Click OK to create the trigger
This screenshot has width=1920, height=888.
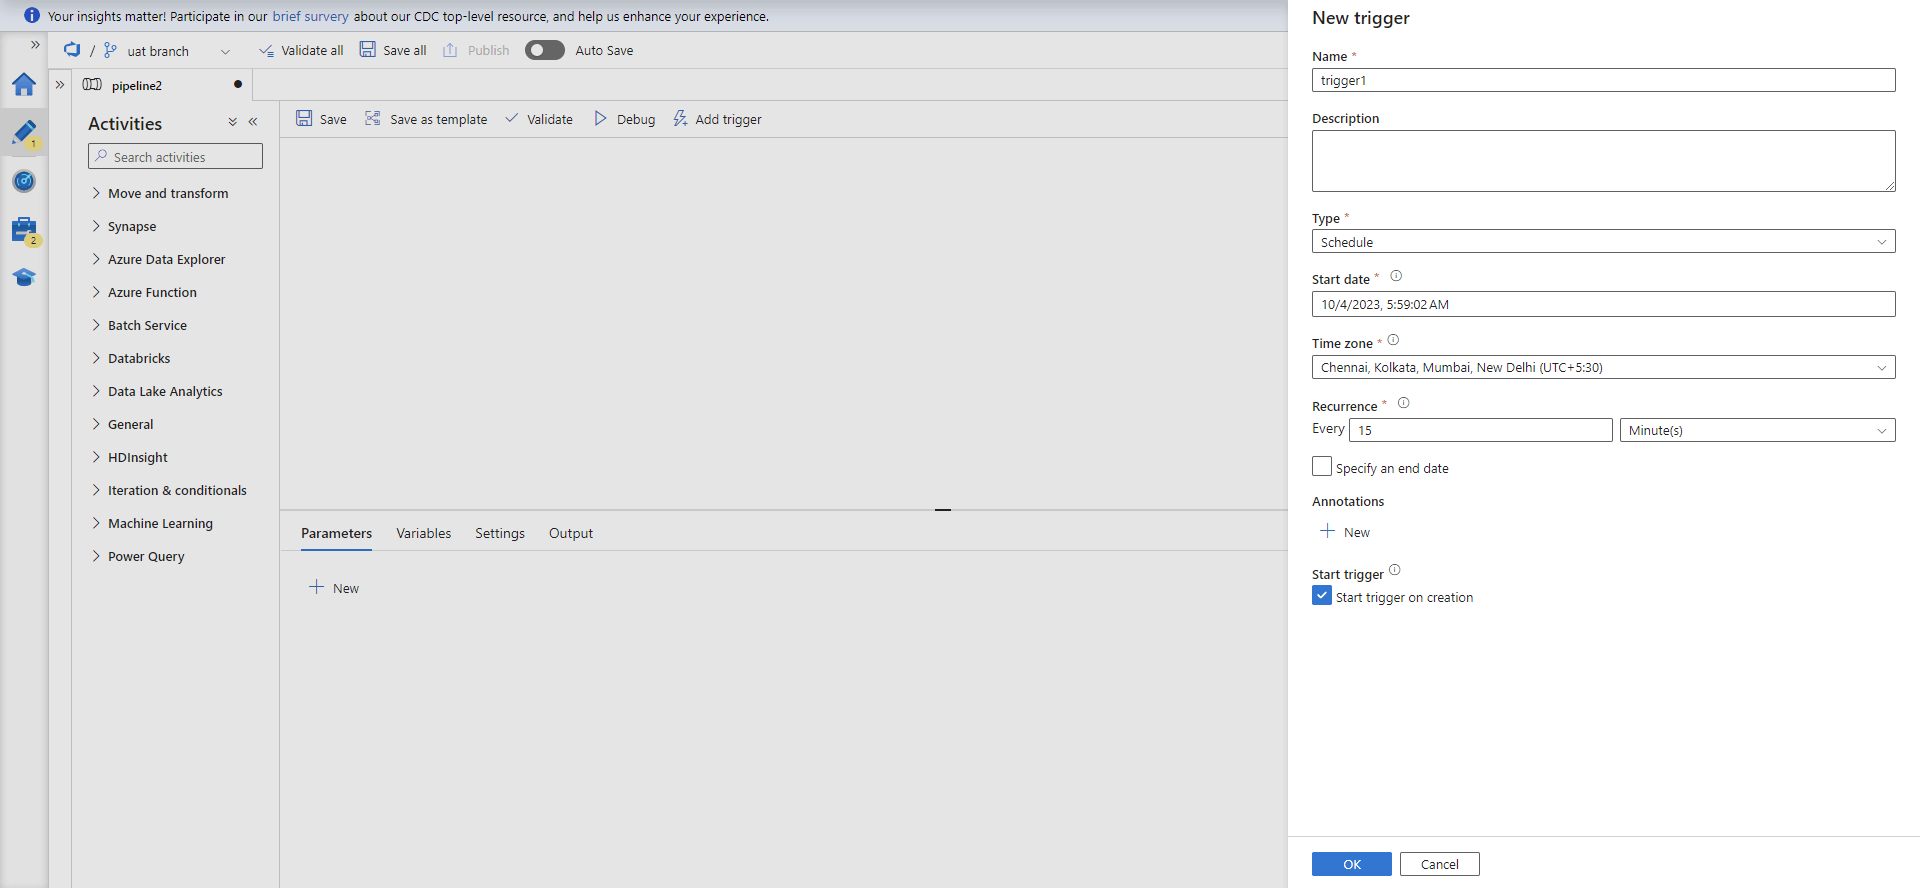1351,864
